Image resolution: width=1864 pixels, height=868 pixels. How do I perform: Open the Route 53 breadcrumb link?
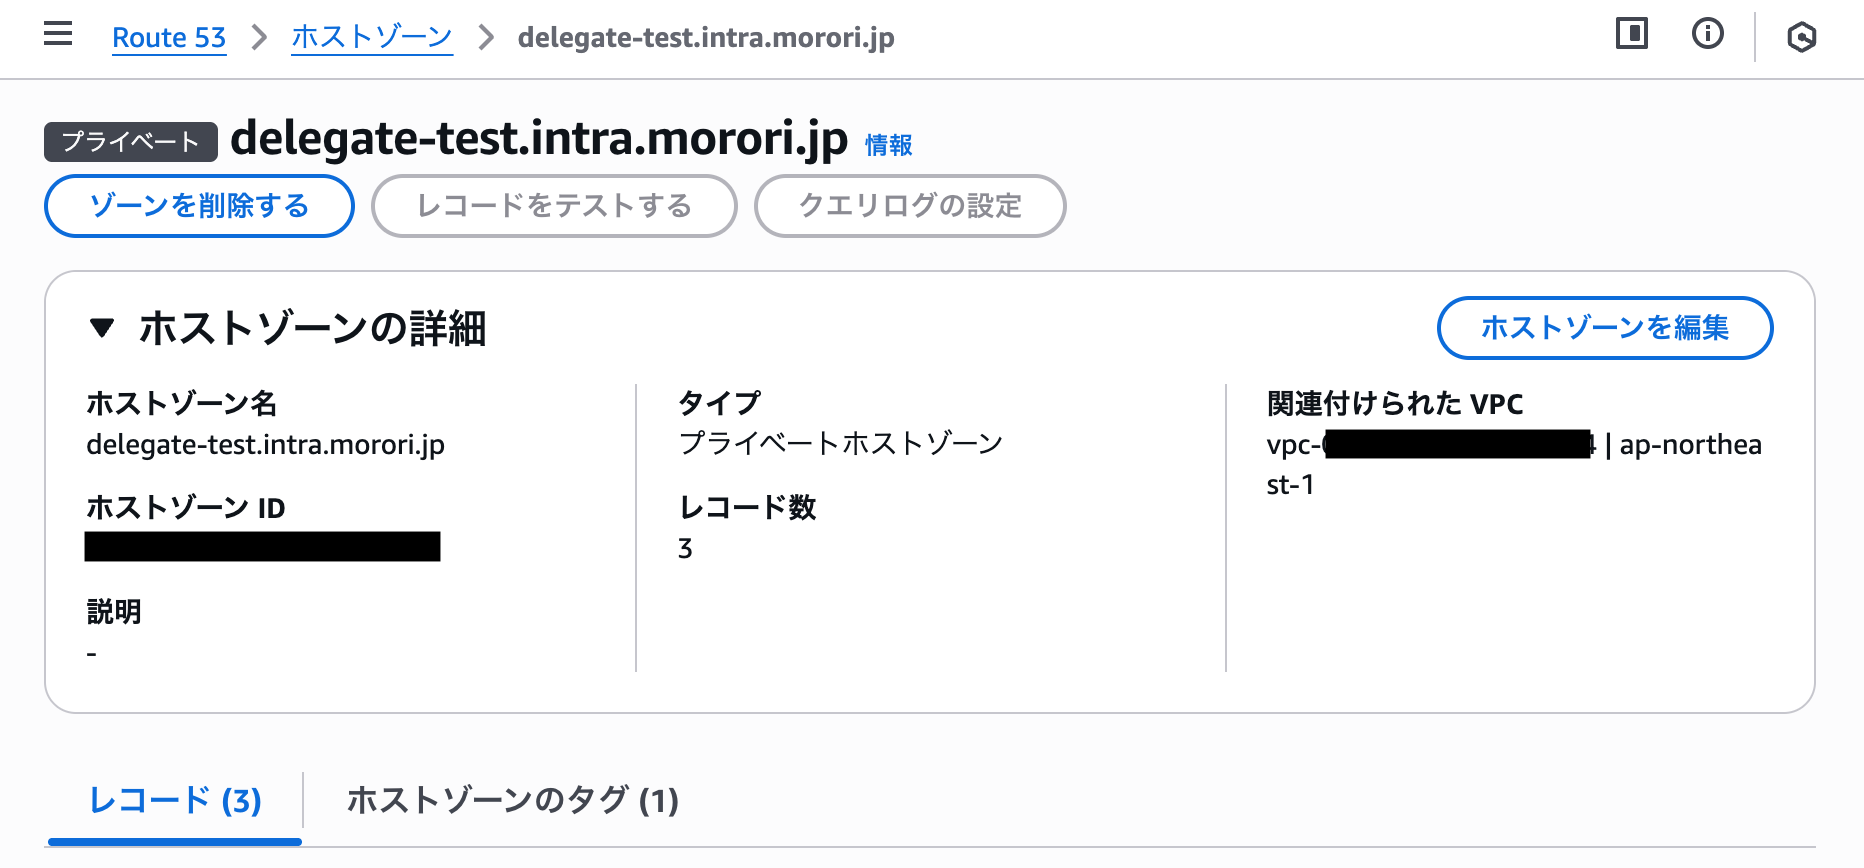(169, 38)
